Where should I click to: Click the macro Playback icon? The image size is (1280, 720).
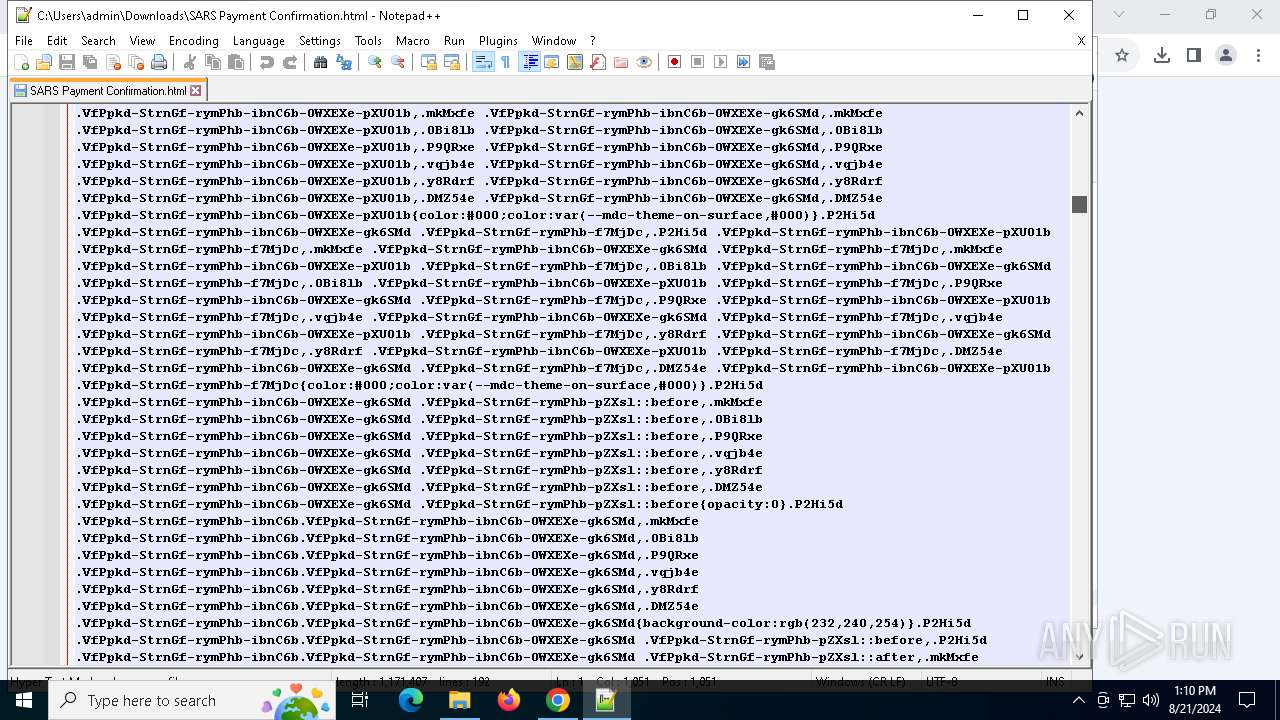click(721, 62)
